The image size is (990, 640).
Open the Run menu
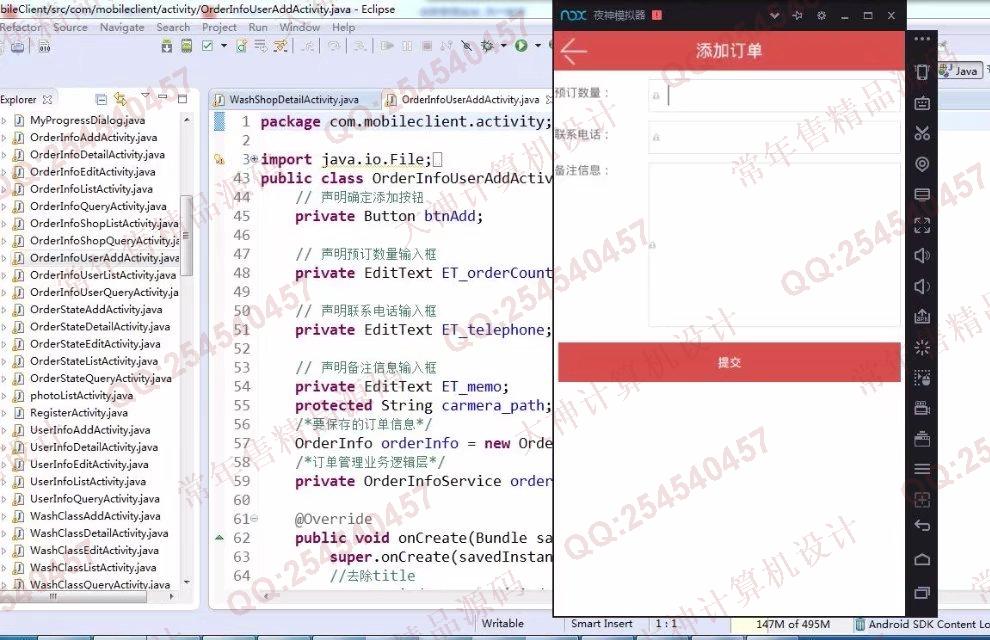[258, 27]
